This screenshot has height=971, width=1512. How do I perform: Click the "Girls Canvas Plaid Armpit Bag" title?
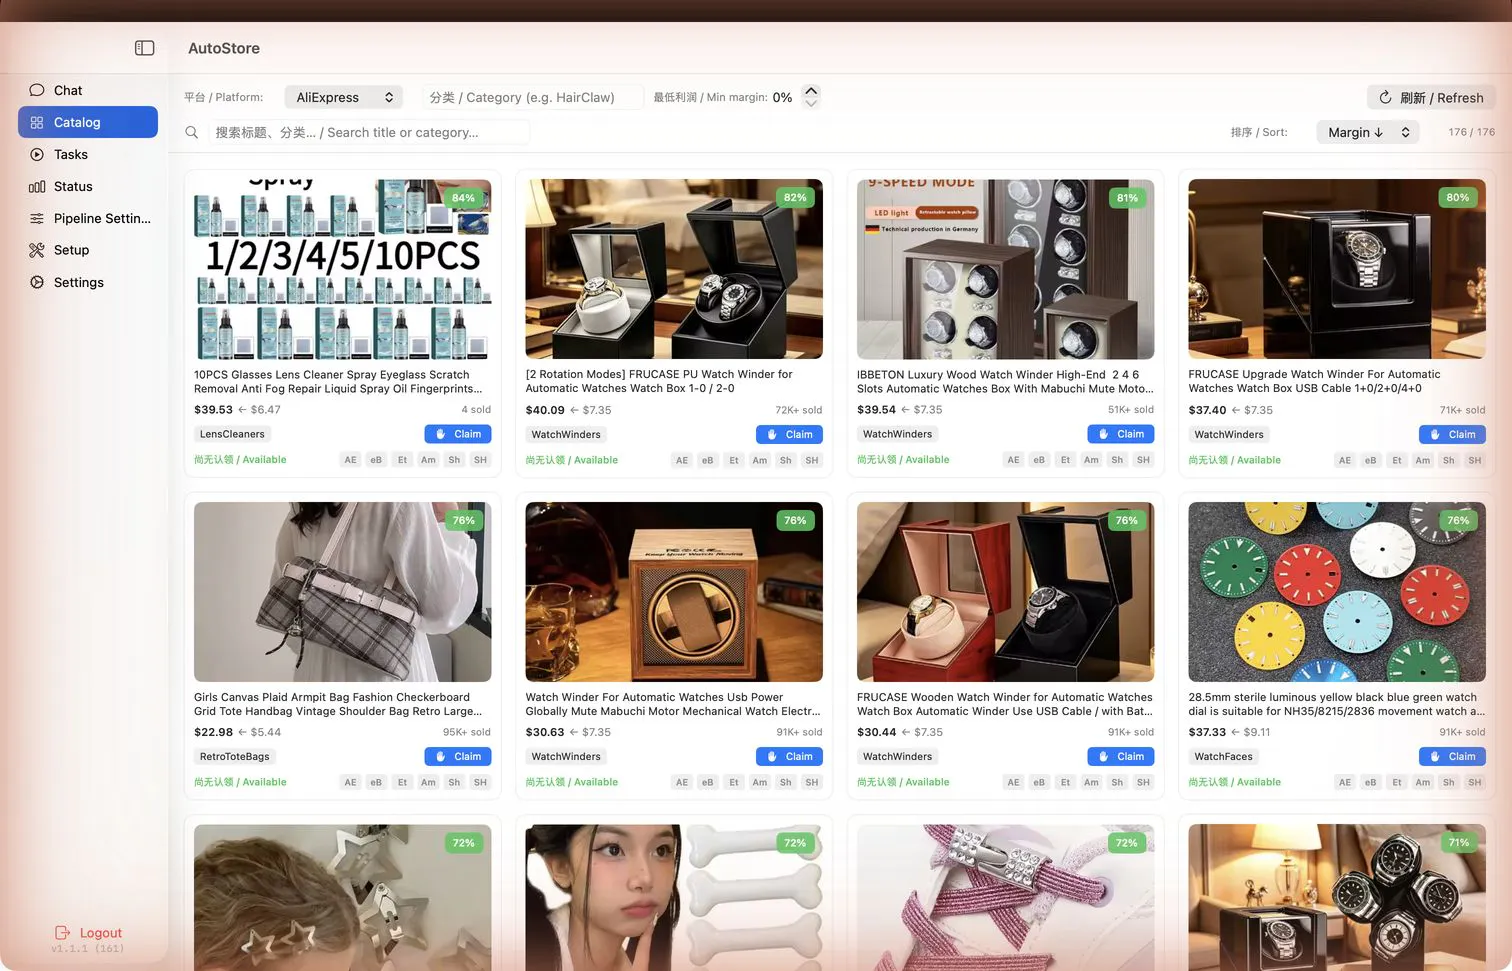[x=338, y=704]
